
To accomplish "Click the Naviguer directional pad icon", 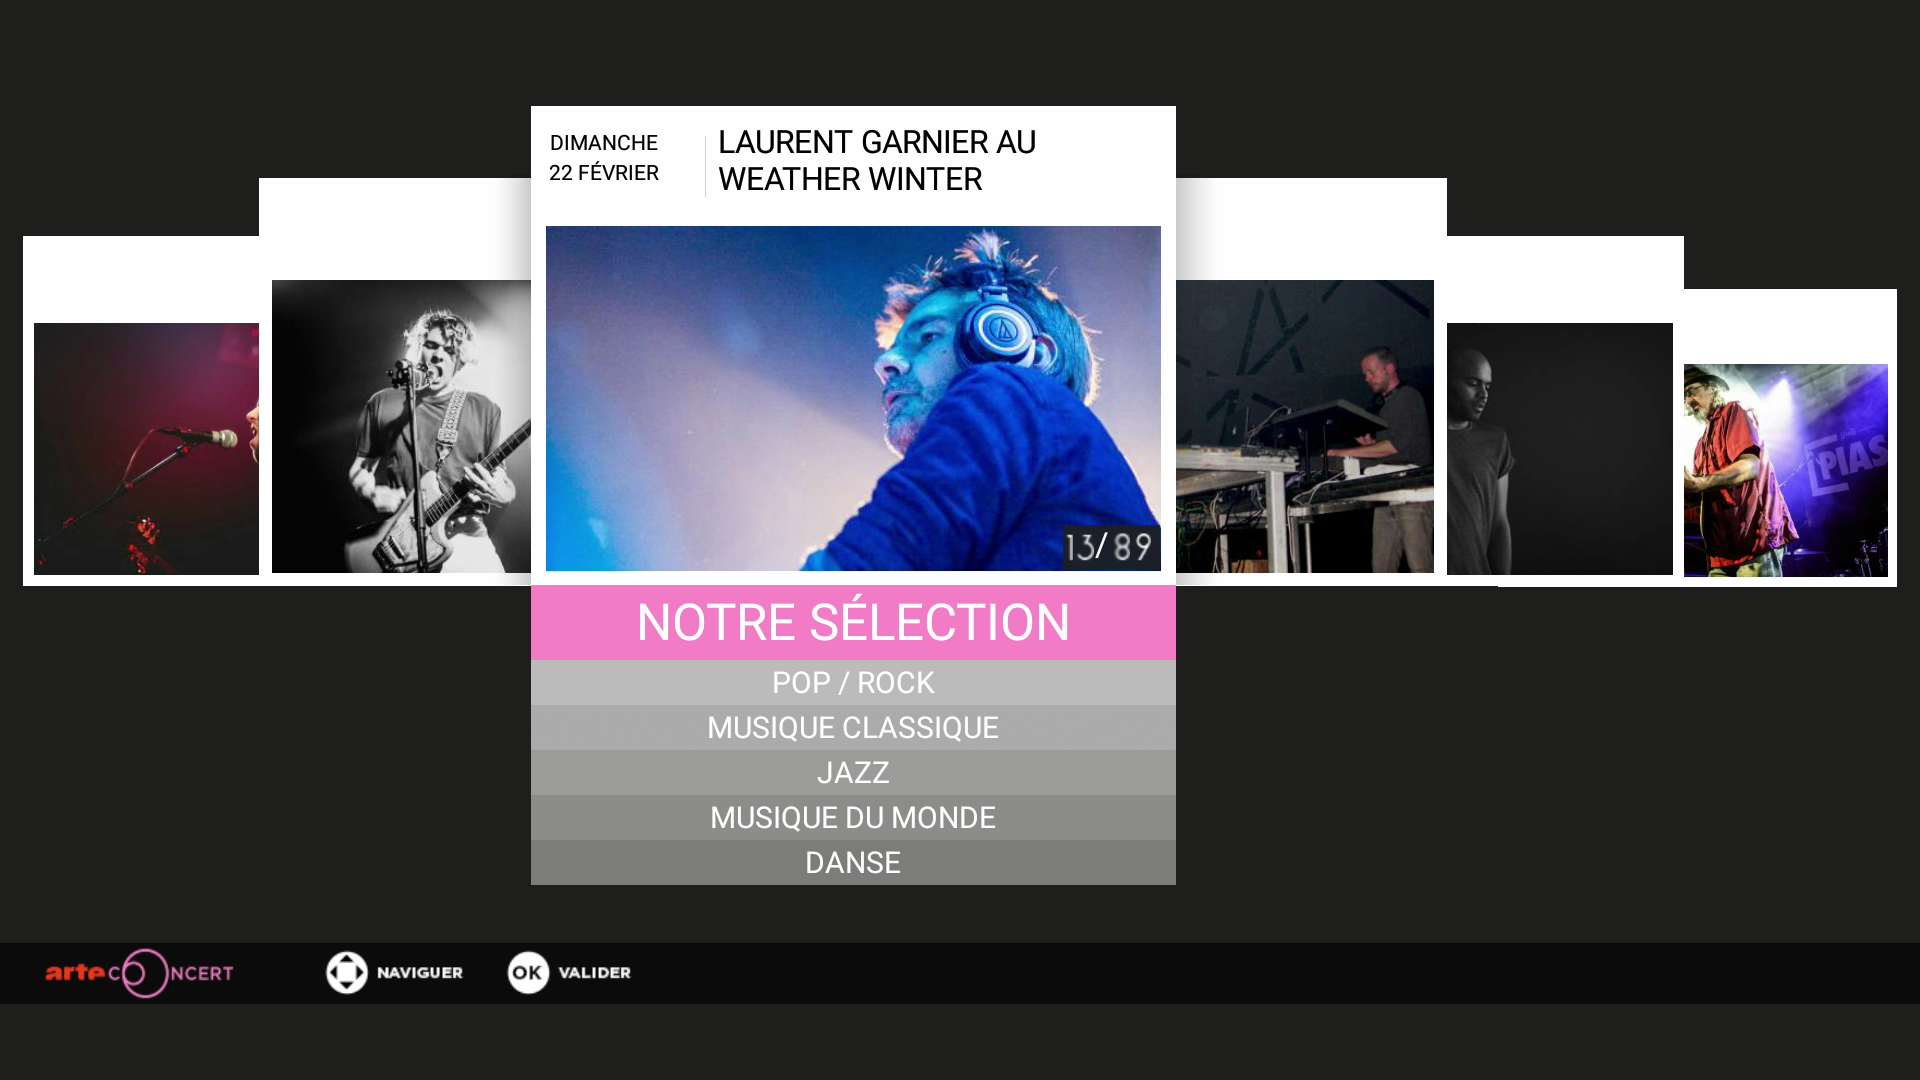I will click(347, 973).
